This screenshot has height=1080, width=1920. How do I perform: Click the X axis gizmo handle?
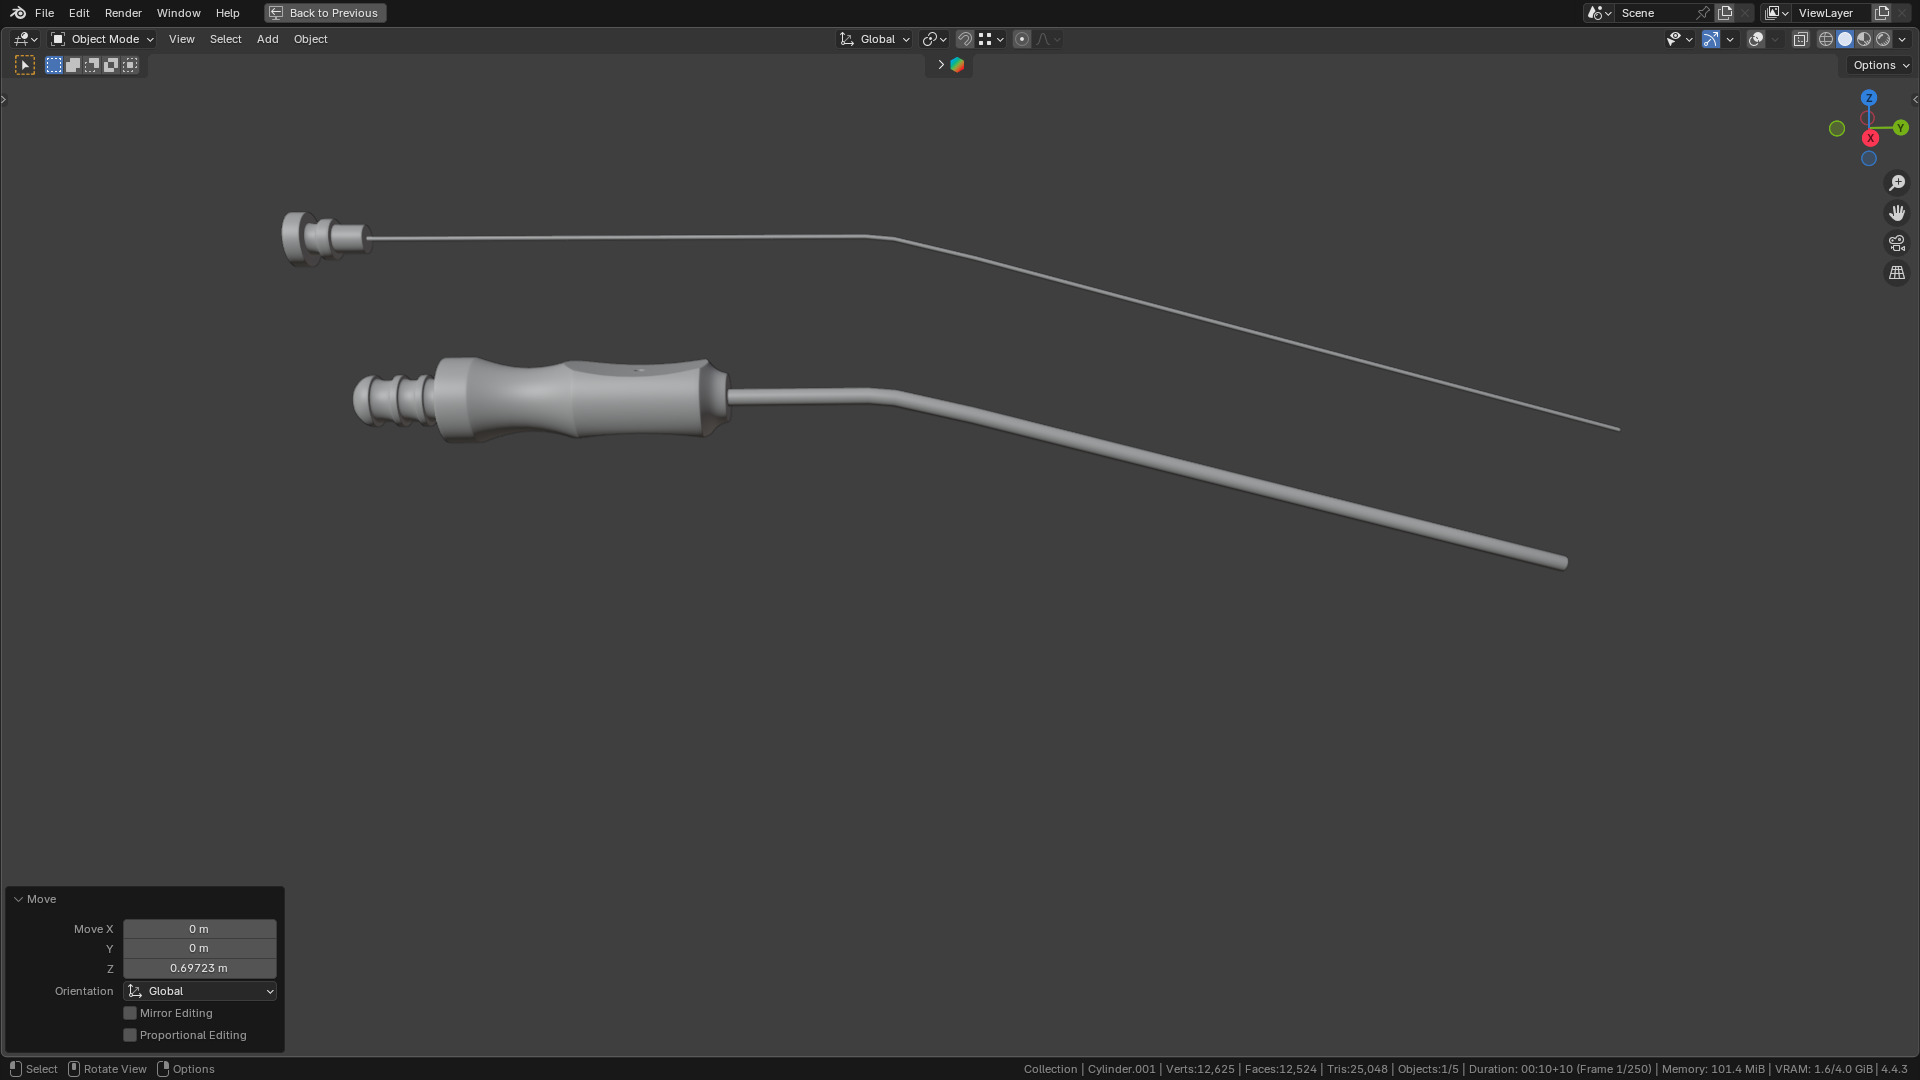(1870, 138)
